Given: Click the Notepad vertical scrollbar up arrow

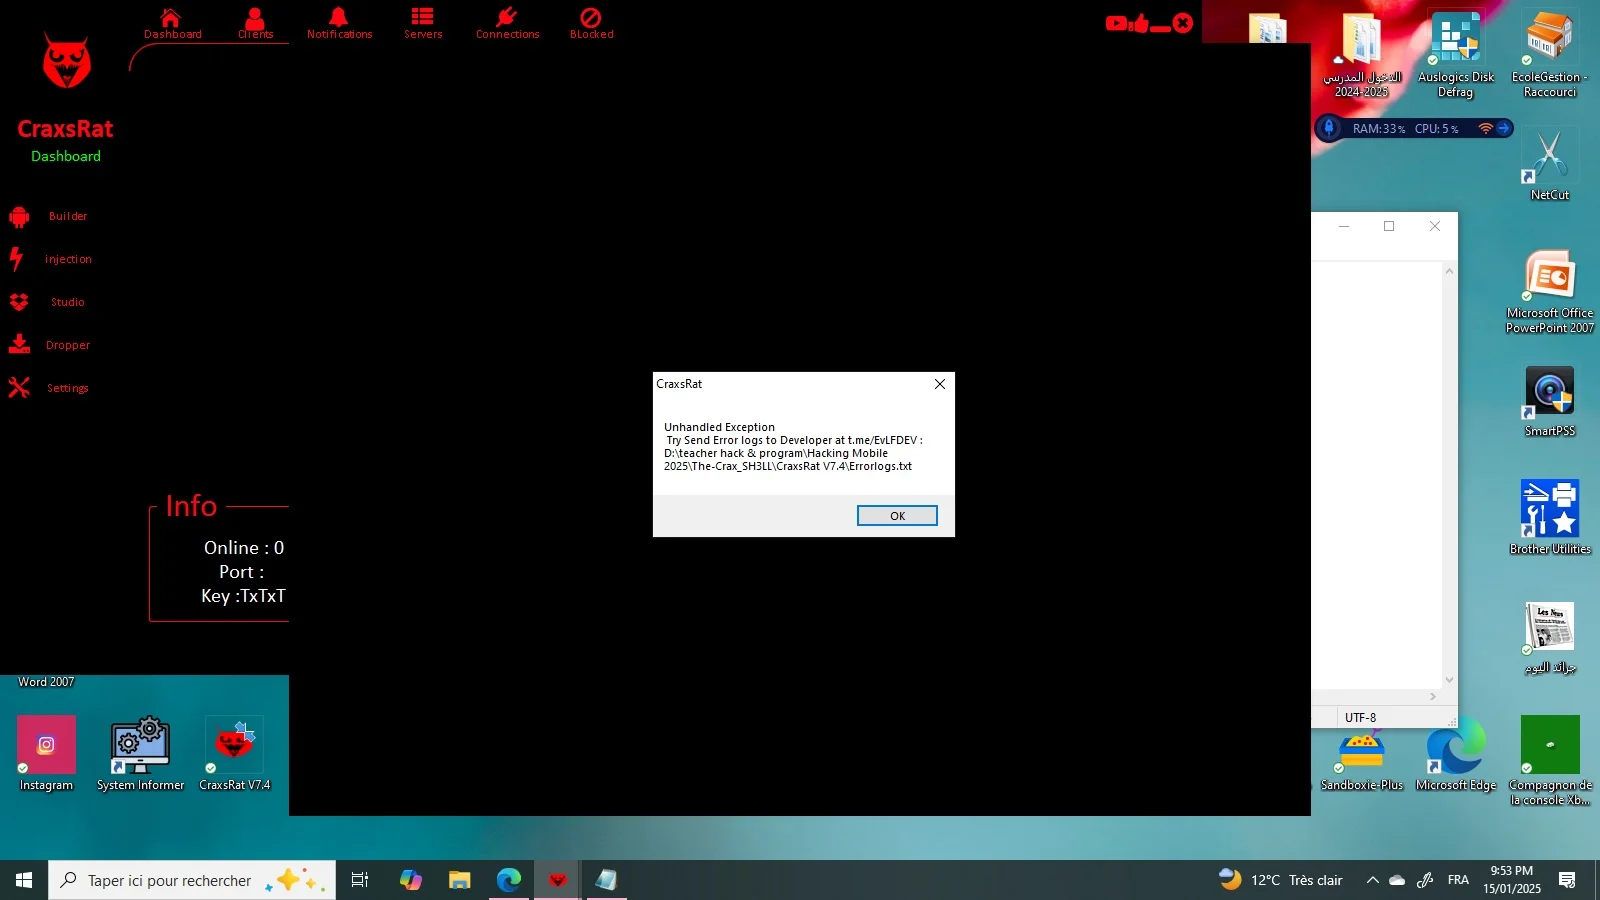Looking at the screenshot, I should (x=1449, y=271).
